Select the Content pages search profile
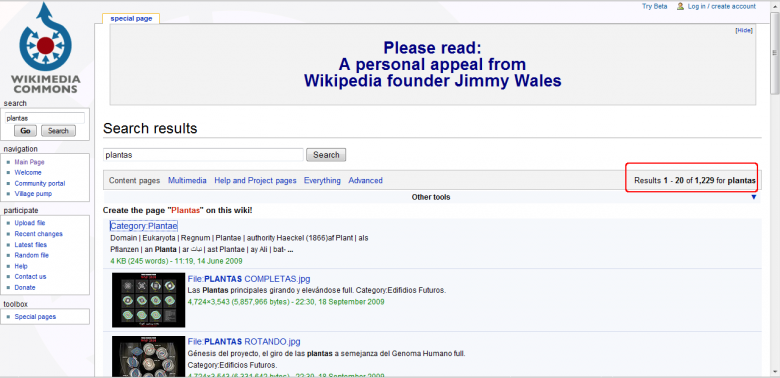This screenshot has width=780, height=378. coord(134,181)
